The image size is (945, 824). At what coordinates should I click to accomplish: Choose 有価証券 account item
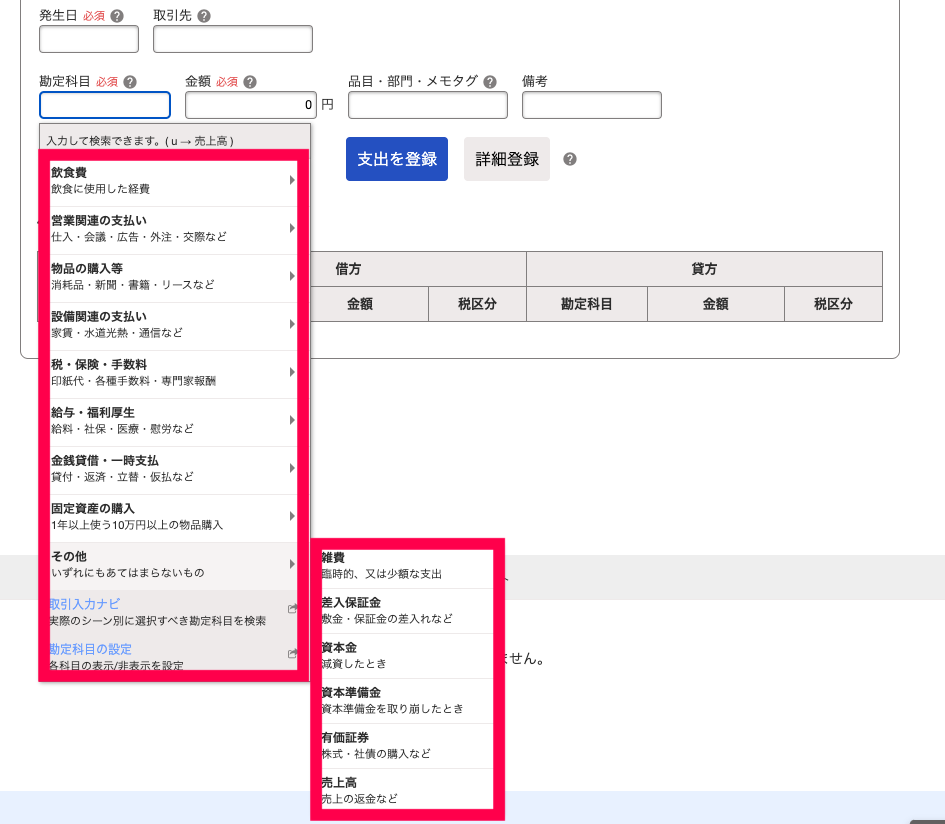tap(402, 745)
